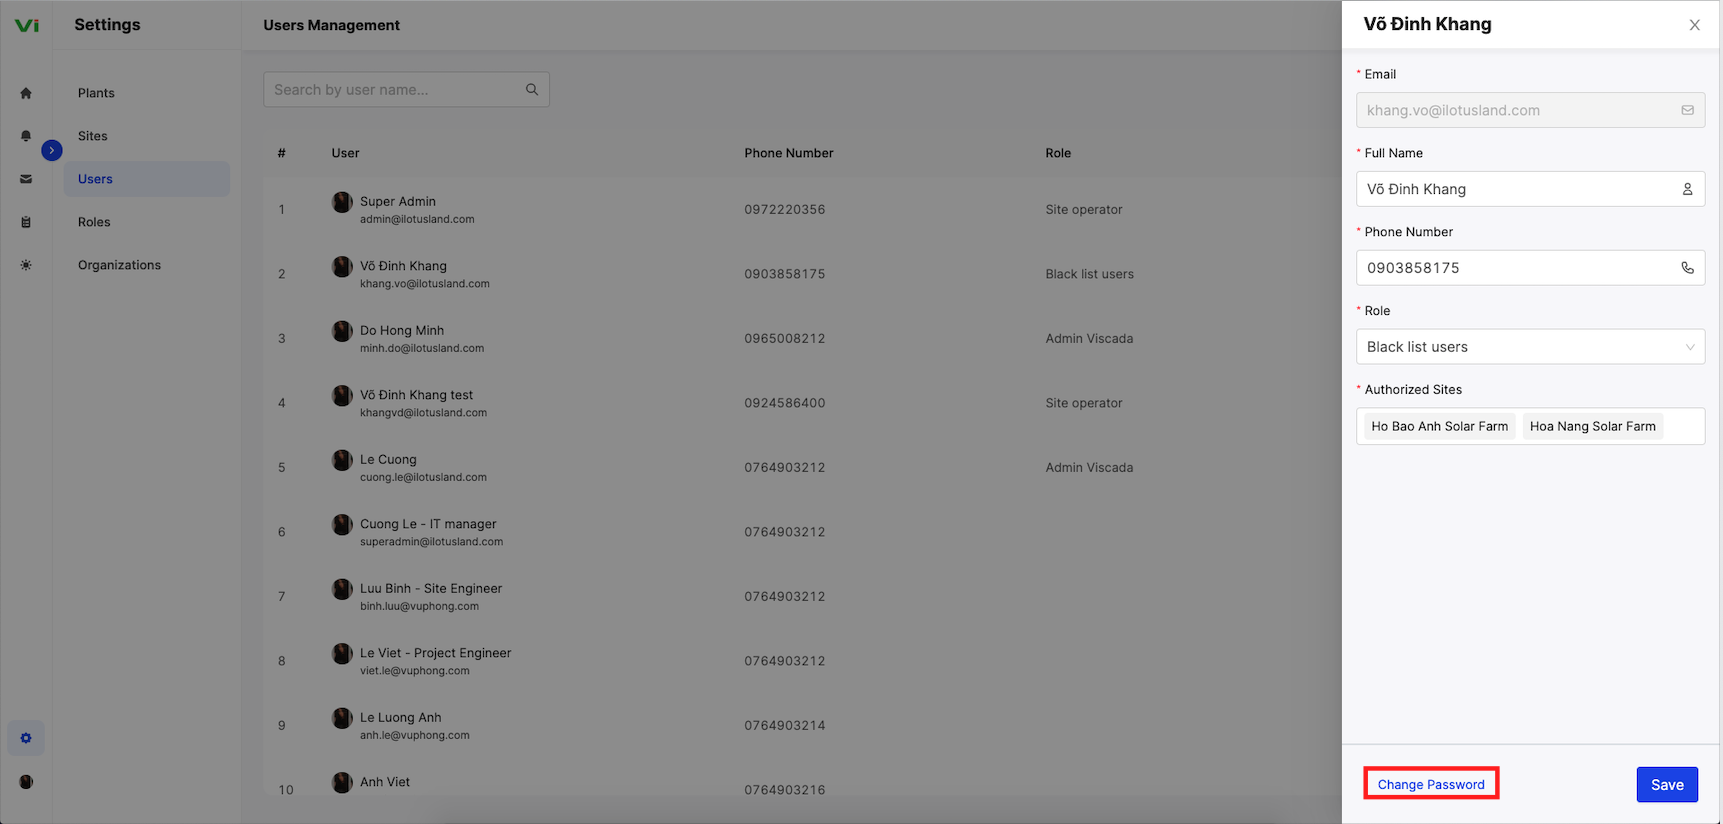Click the envelope icon in left rail

point(26,179)
